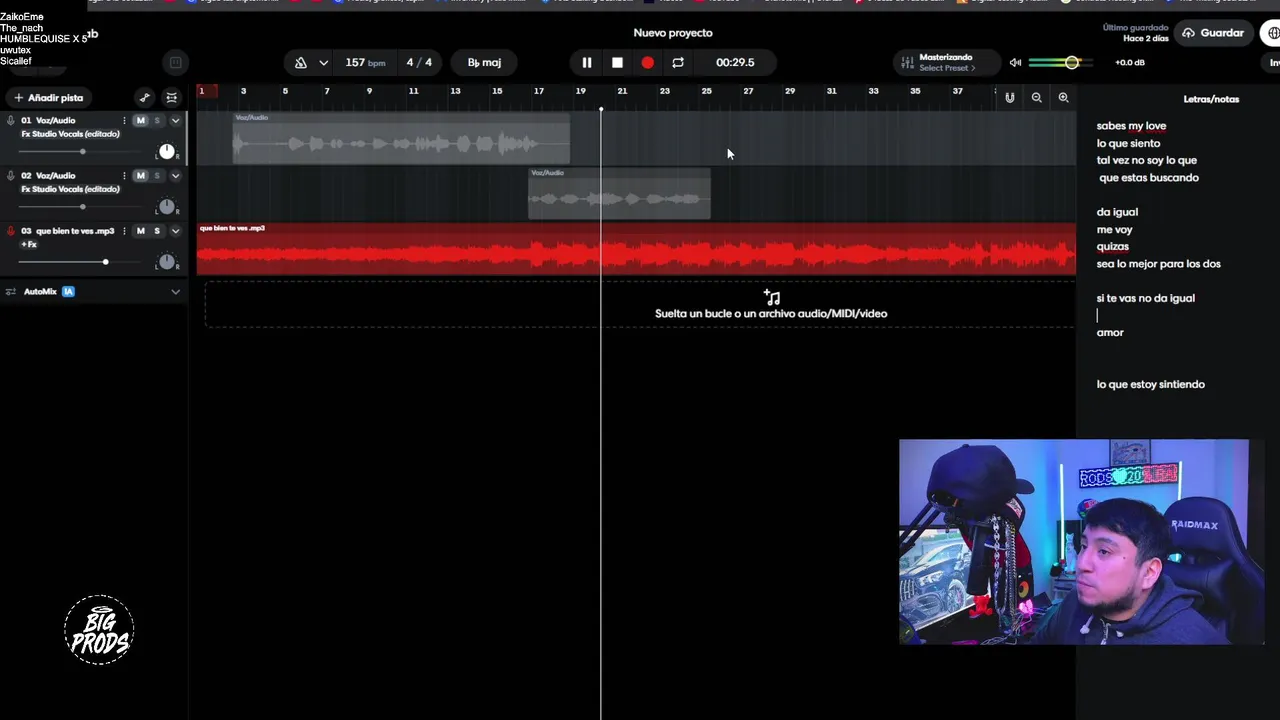Viewport: 1280px width, 720px height.
Task: Mute track 03 que bien te ves .mp3
Action: pyautogui.click(x=140, y=231)
